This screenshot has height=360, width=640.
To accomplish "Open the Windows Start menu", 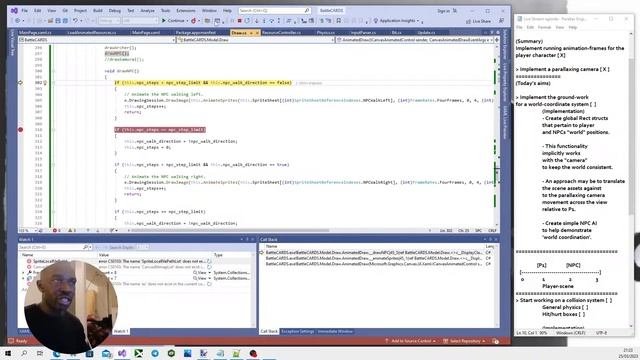I will coord(8,353).
